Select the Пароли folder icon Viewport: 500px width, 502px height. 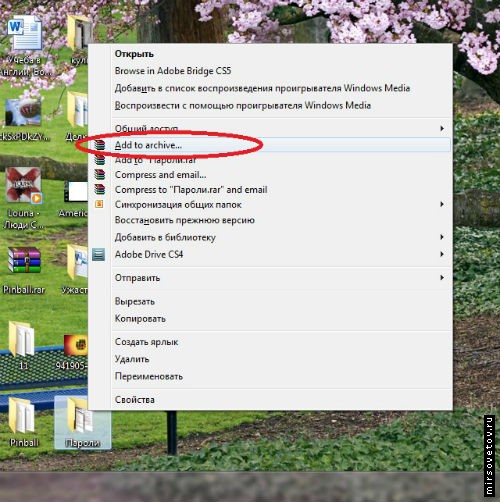pyautogui.click(x=80, y=415)
